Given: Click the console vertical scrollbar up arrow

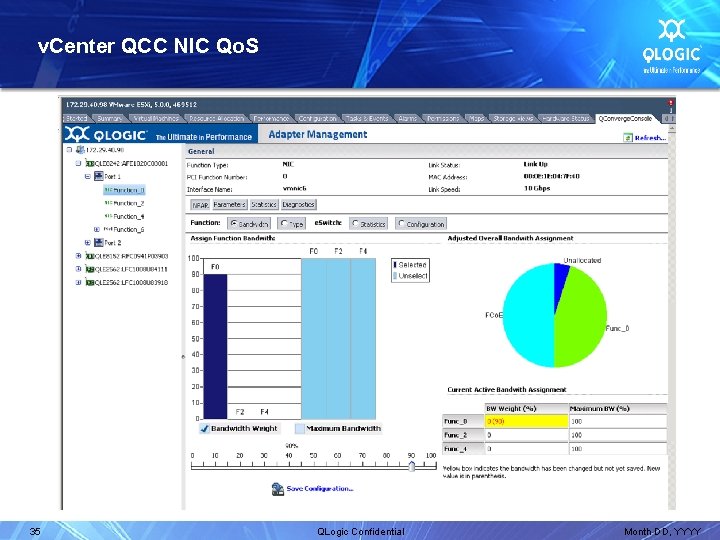Looking at the screenshot, I should (x=672, y=129).
